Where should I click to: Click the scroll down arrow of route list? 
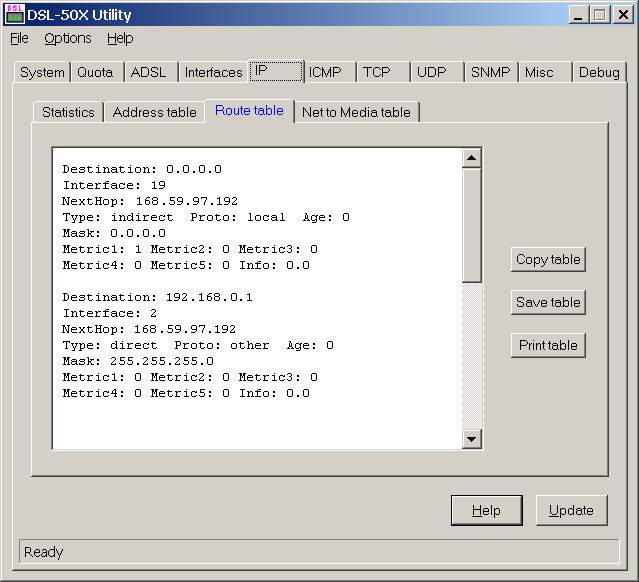(472, 439)
